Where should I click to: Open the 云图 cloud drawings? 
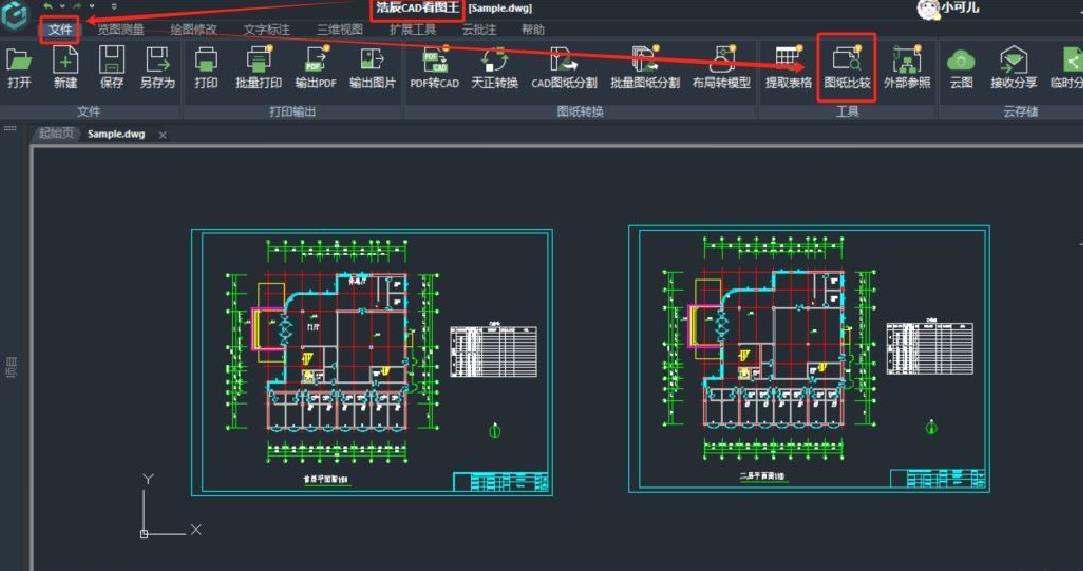pos(961,68)
